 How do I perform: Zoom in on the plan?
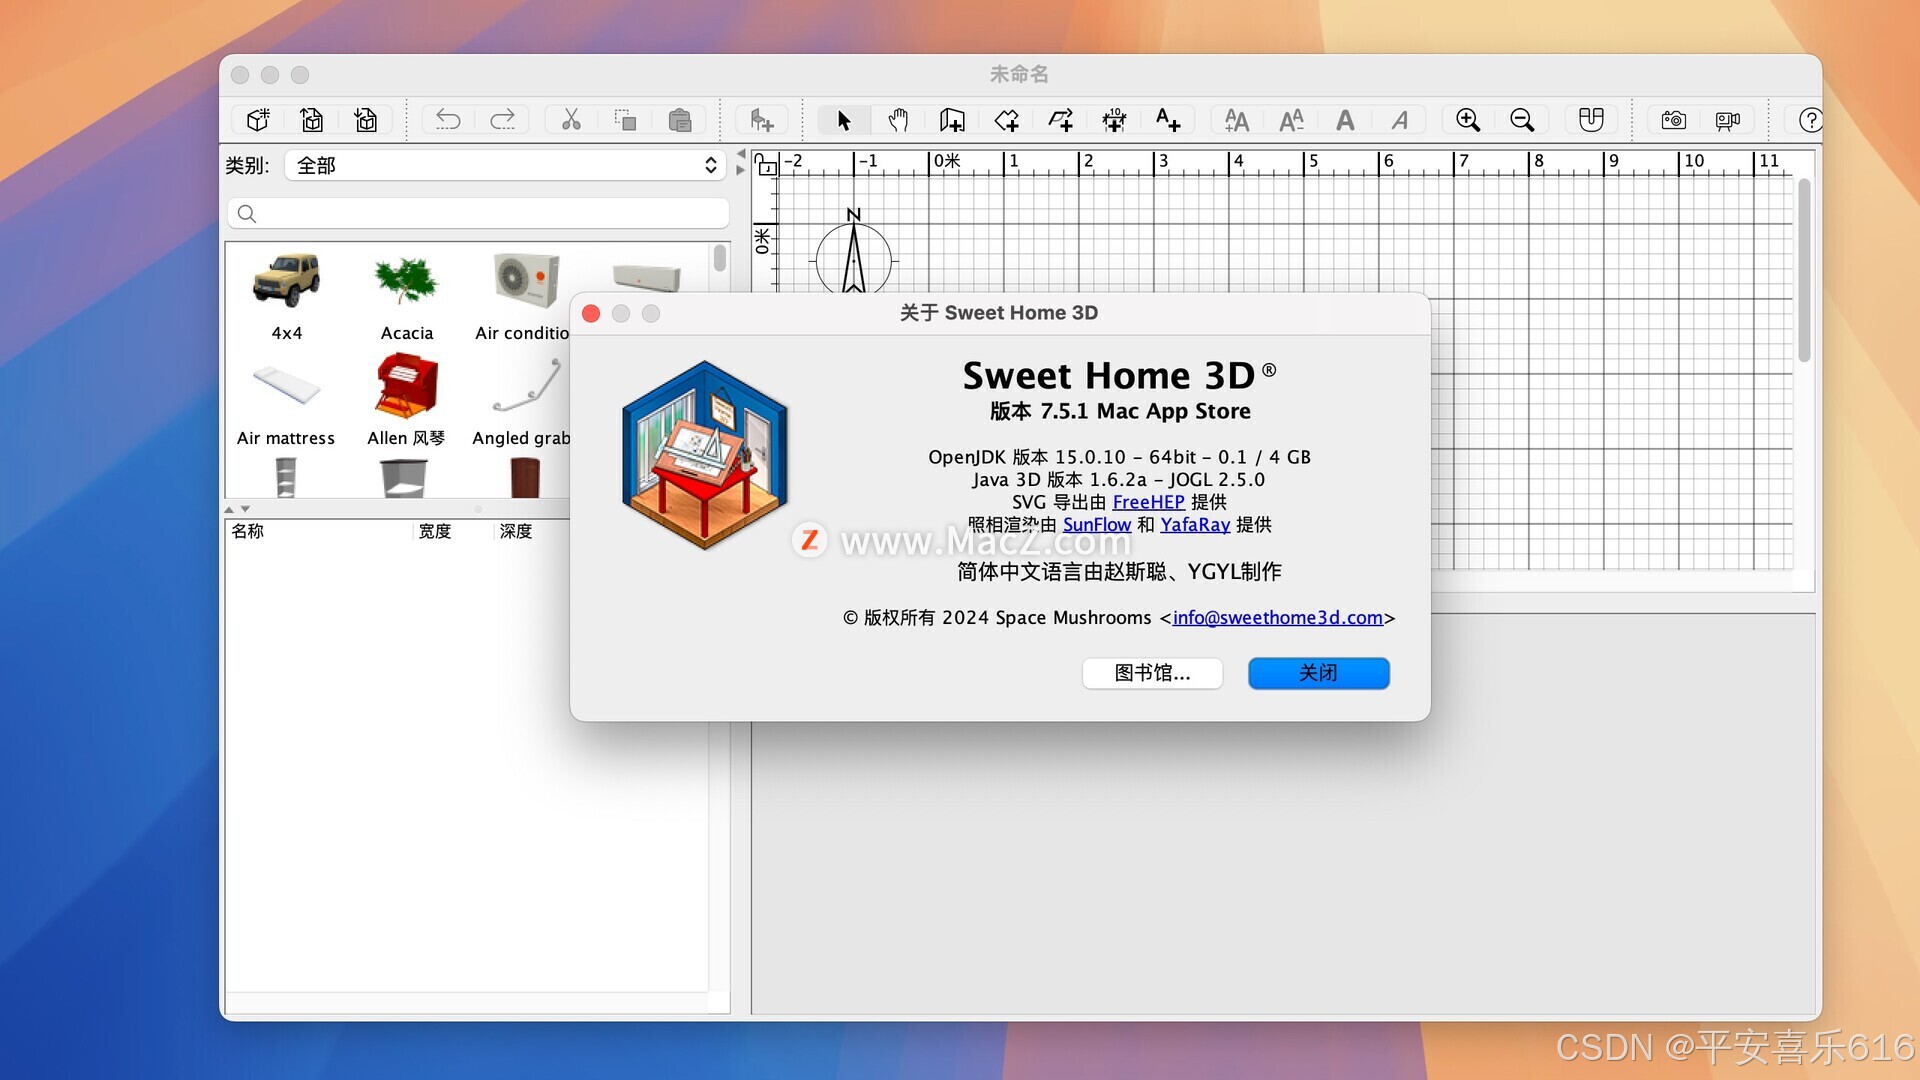coord(1468,120)
